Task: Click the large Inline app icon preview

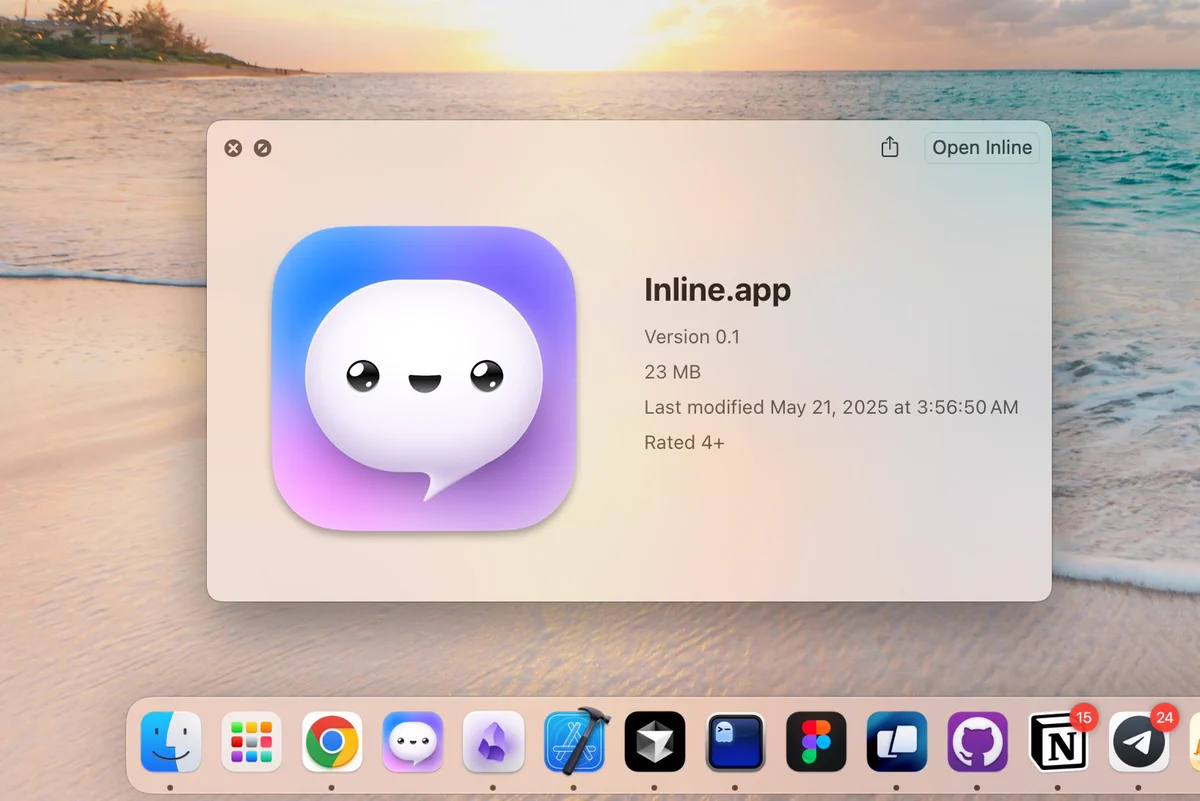Action: click(424, 378)
